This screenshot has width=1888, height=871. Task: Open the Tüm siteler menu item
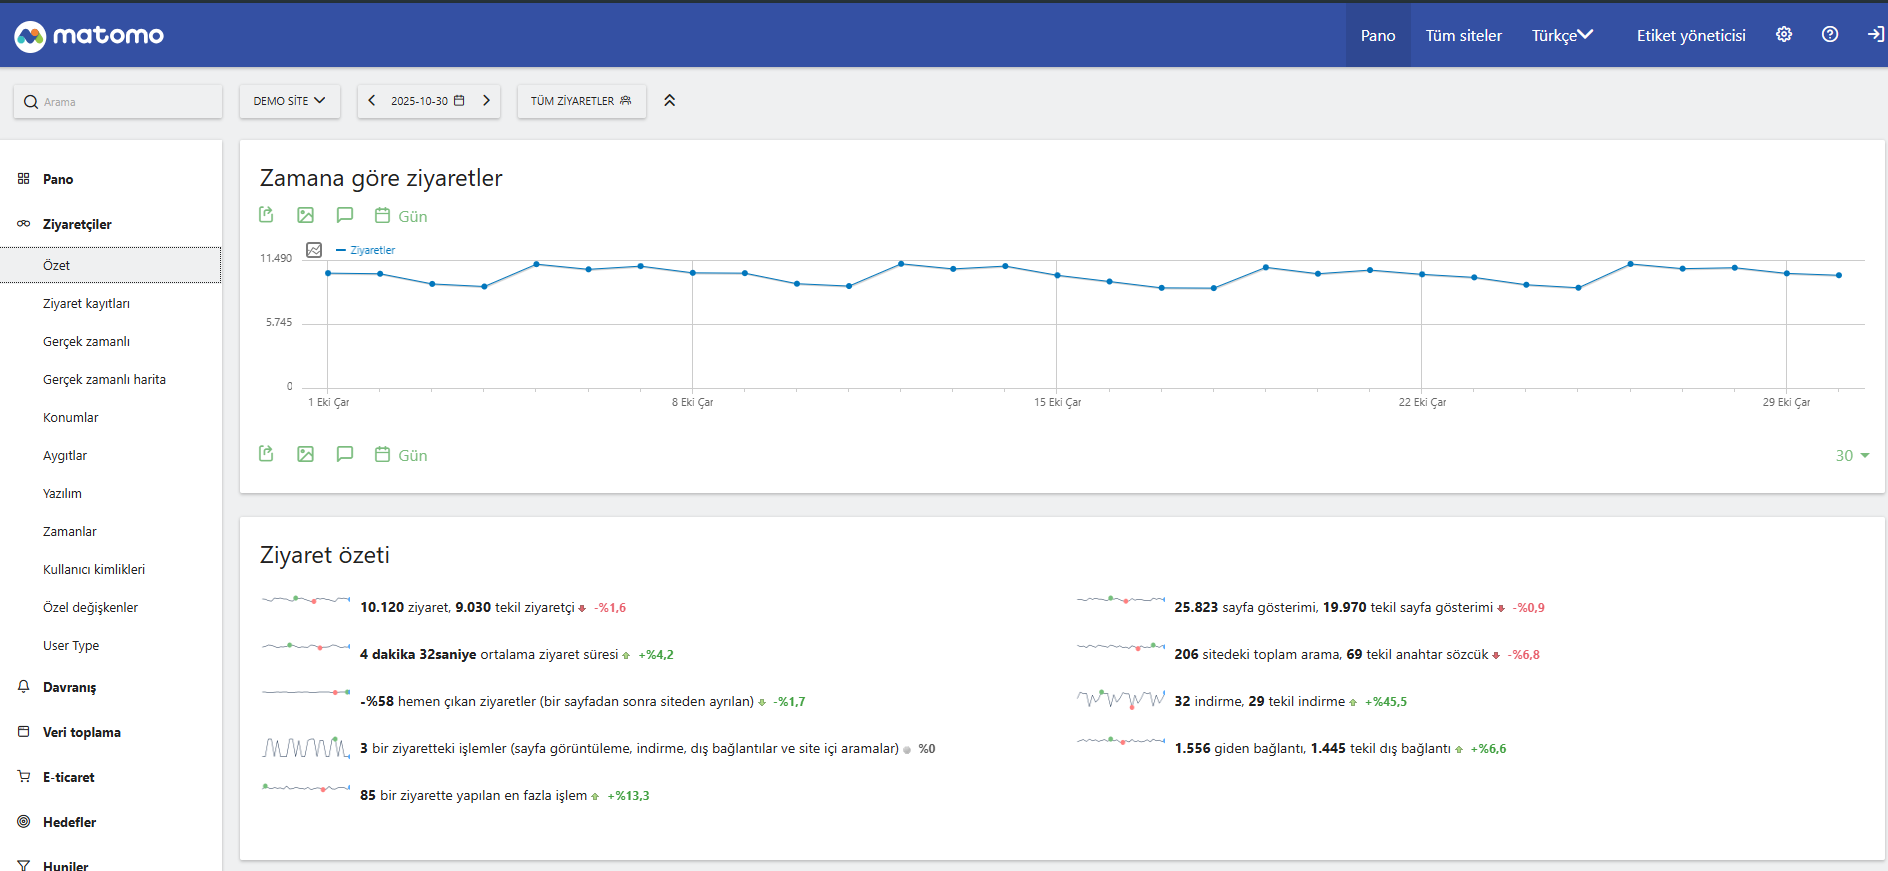[1463, 35]
